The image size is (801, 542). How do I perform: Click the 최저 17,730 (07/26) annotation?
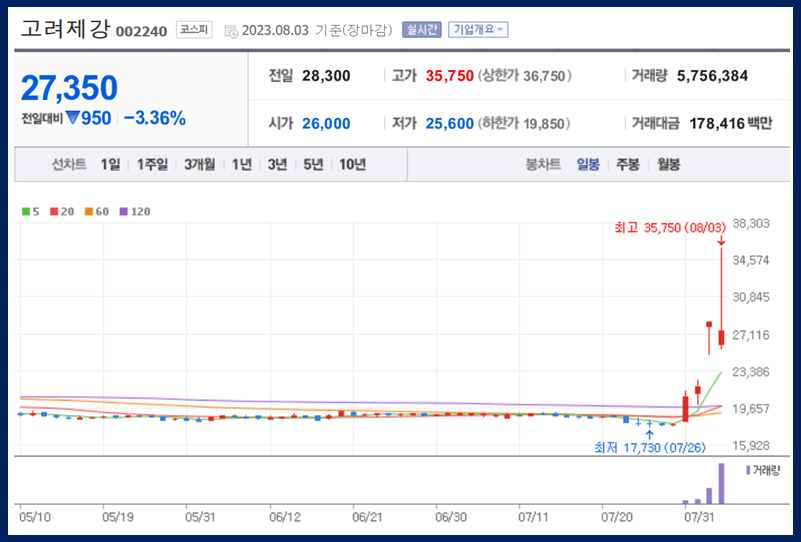[x=650, y=448]
